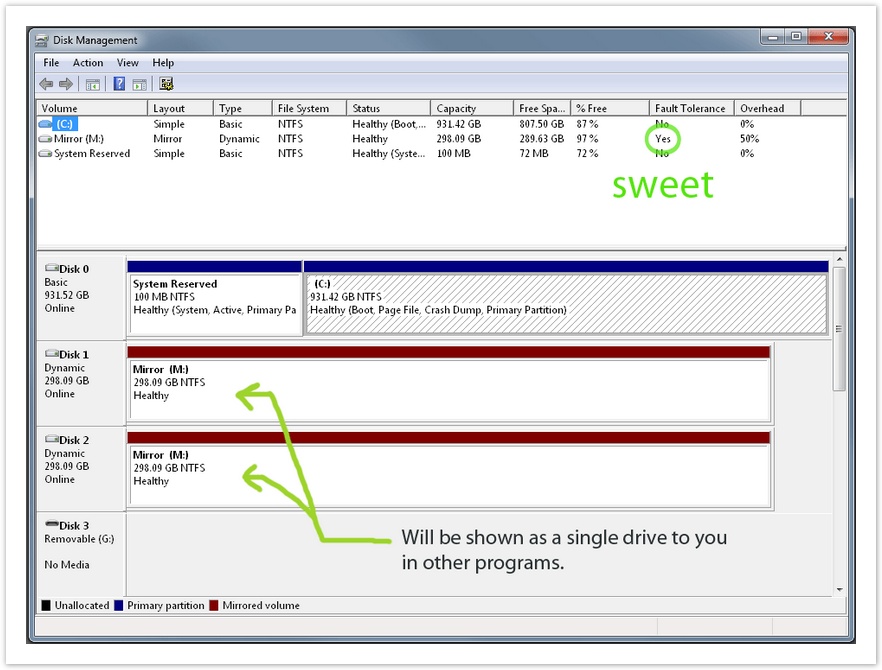Sort by the Fault Tolerance column header
Screen dimensions: 882x670
tap(690, 108)
